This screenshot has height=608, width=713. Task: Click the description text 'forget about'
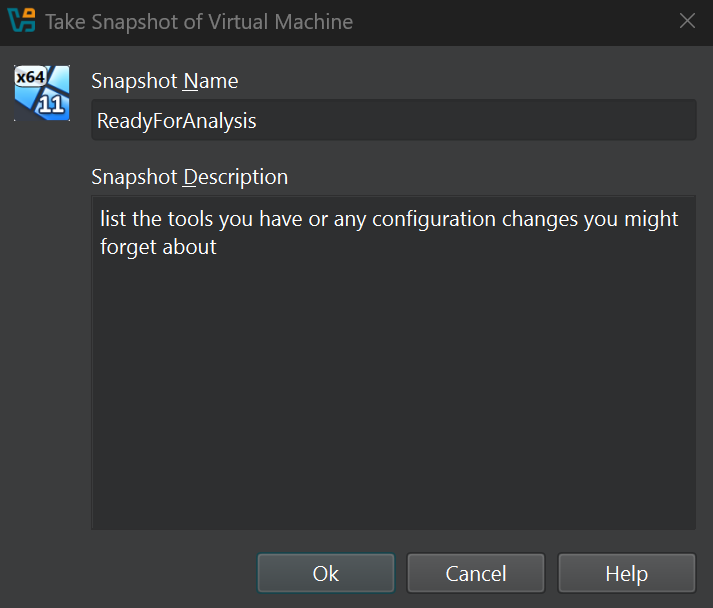coord(158,247)
